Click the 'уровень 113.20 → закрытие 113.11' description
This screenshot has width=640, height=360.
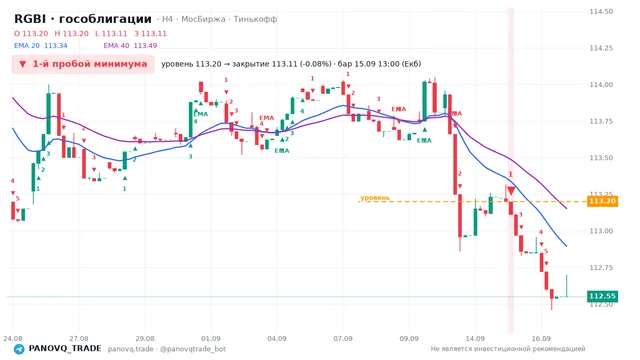coord(291,64)
